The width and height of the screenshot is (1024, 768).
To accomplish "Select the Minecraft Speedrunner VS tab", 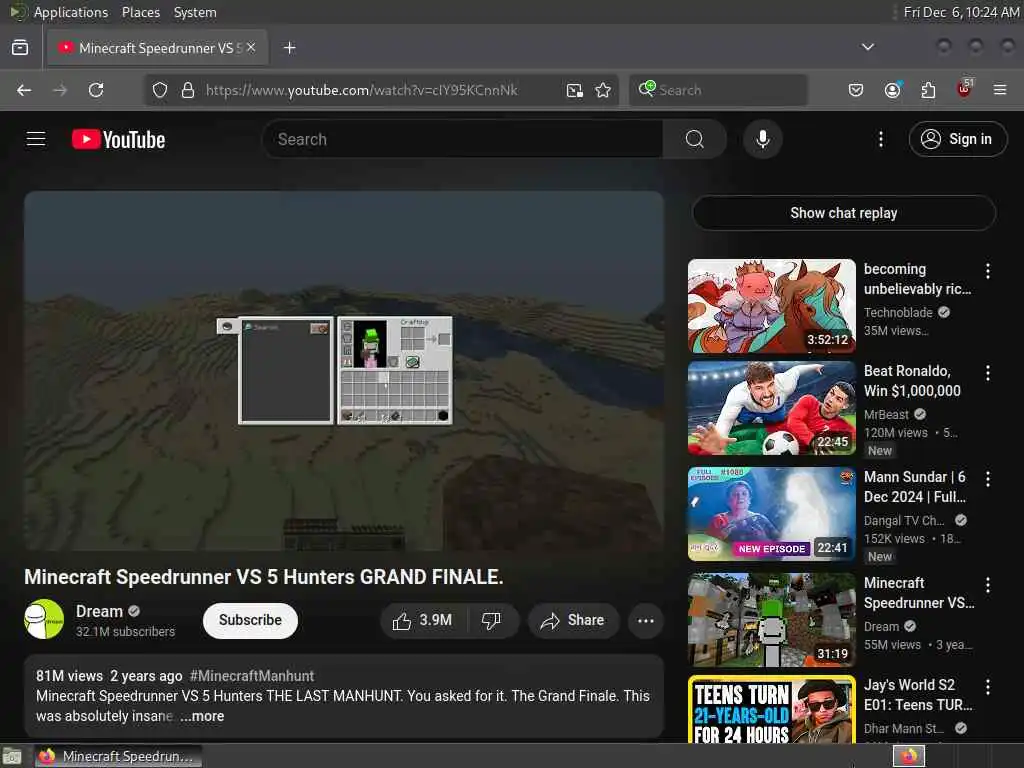I will (x=156, y=48).
